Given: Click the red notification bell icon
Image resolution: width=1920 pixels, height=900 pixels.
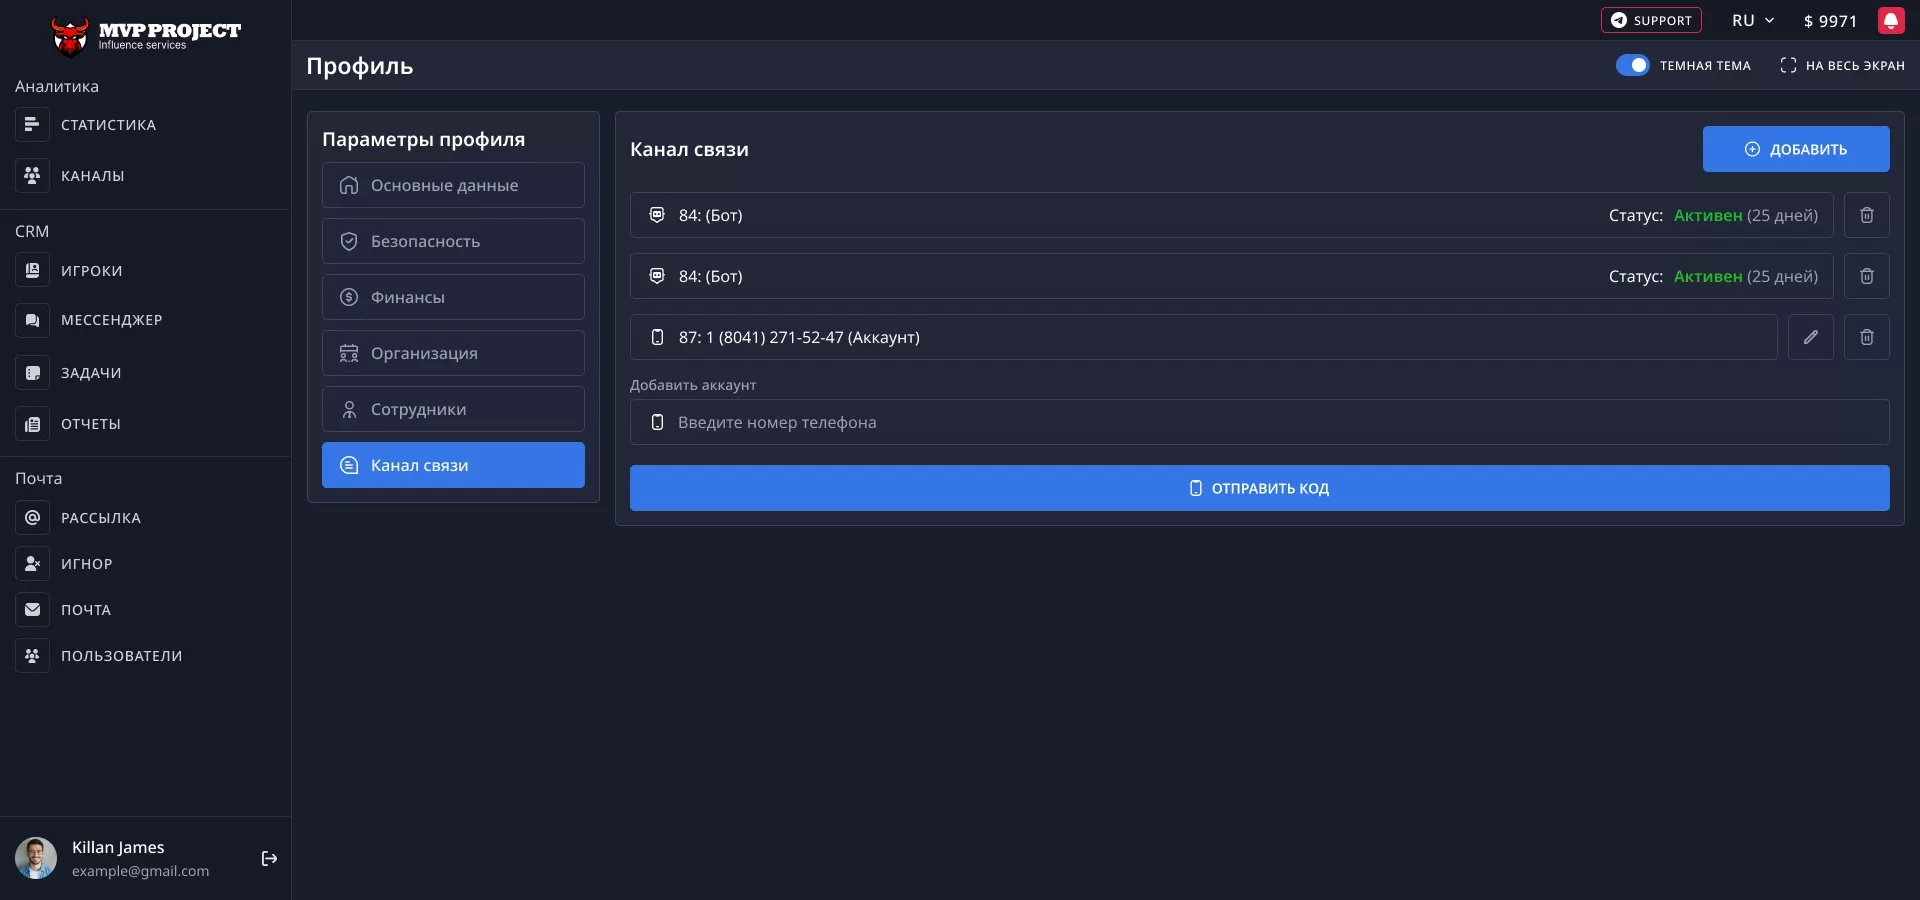Looking at the screenshot, I should coord(1890,21).
